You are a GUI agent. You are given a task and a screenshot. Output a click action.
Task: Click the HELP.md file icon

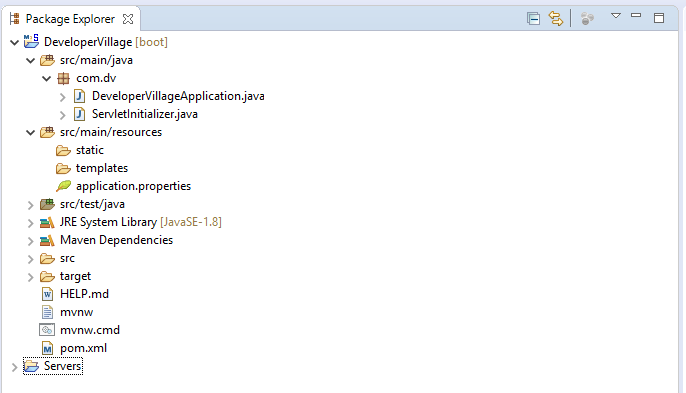47,295
